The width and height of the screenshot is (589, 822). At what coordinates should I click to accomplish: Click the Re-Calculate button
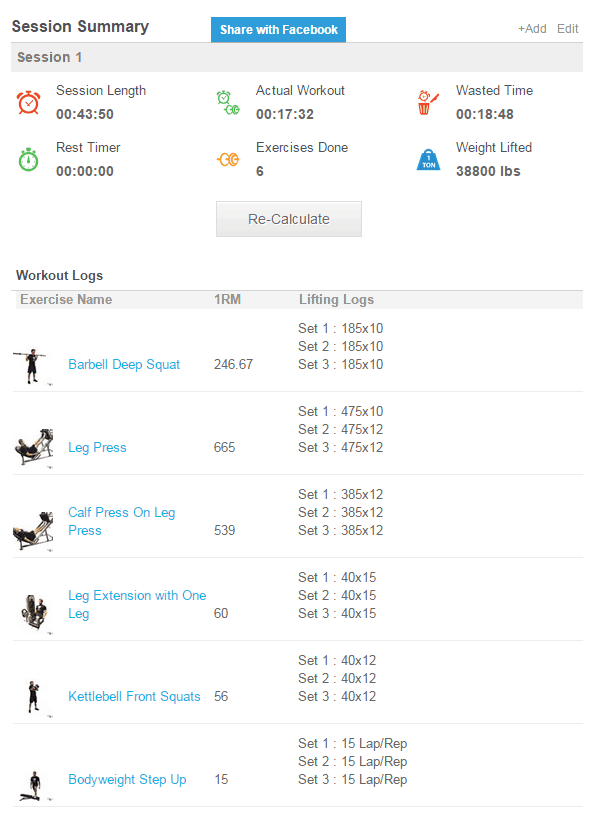click(x=289, y=219)
